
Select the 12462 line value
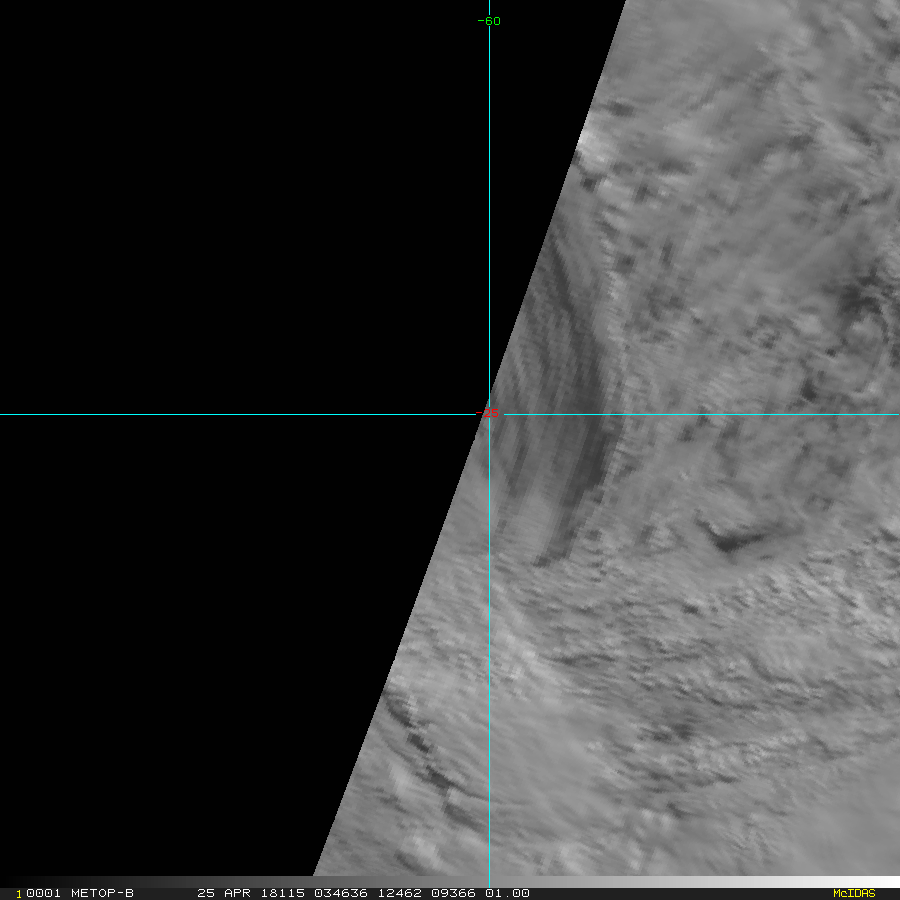(399, 893)
